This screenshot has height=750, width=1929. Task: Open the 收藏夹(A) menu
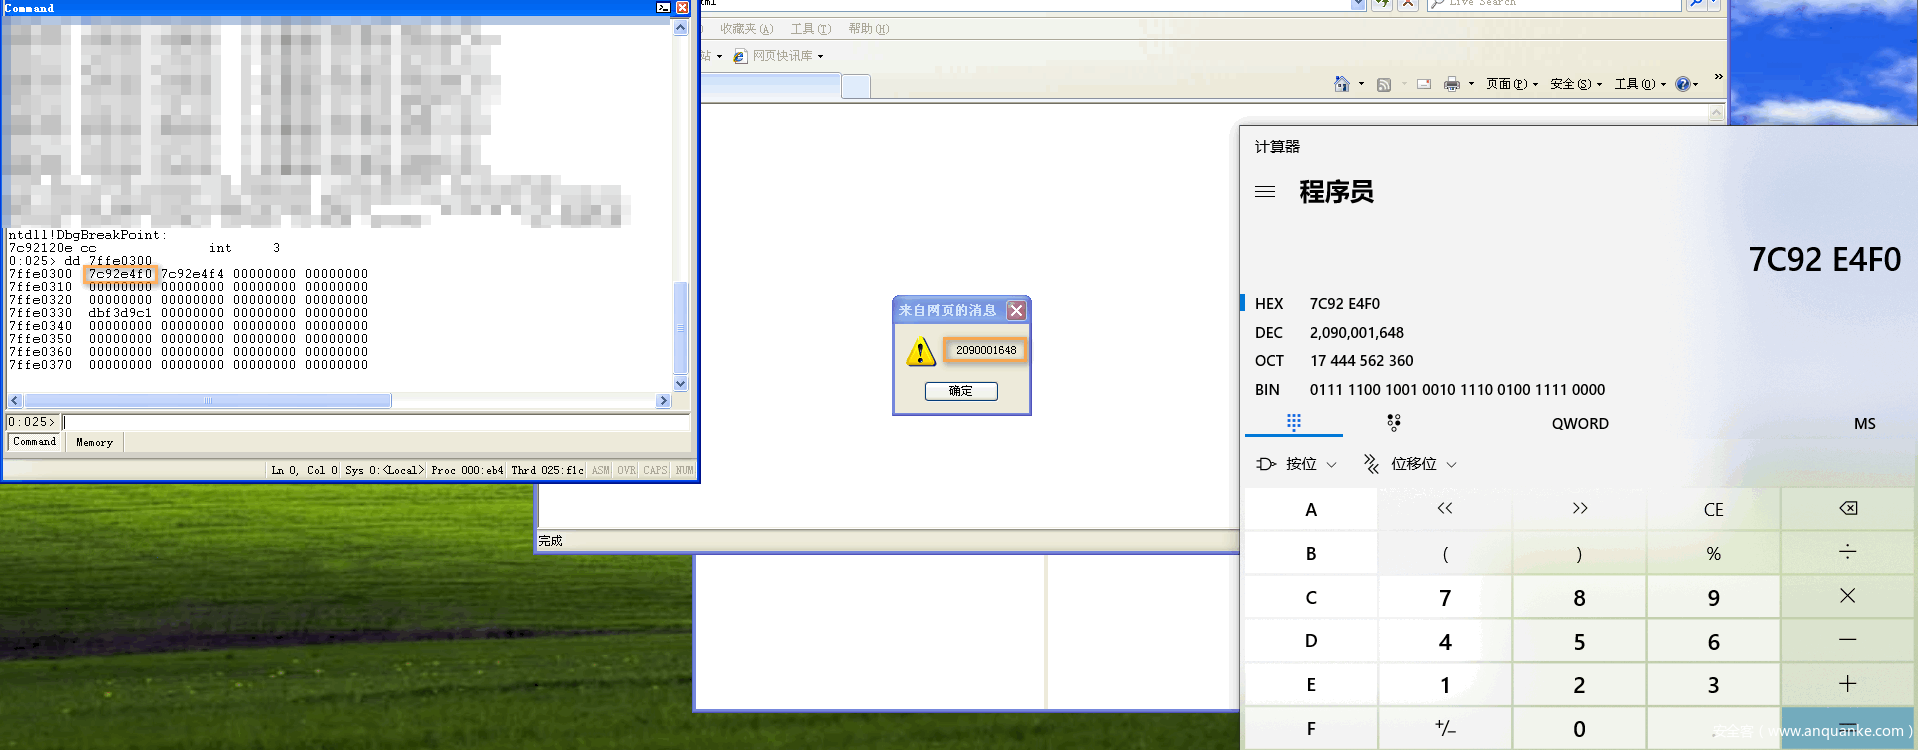[746, 29]
